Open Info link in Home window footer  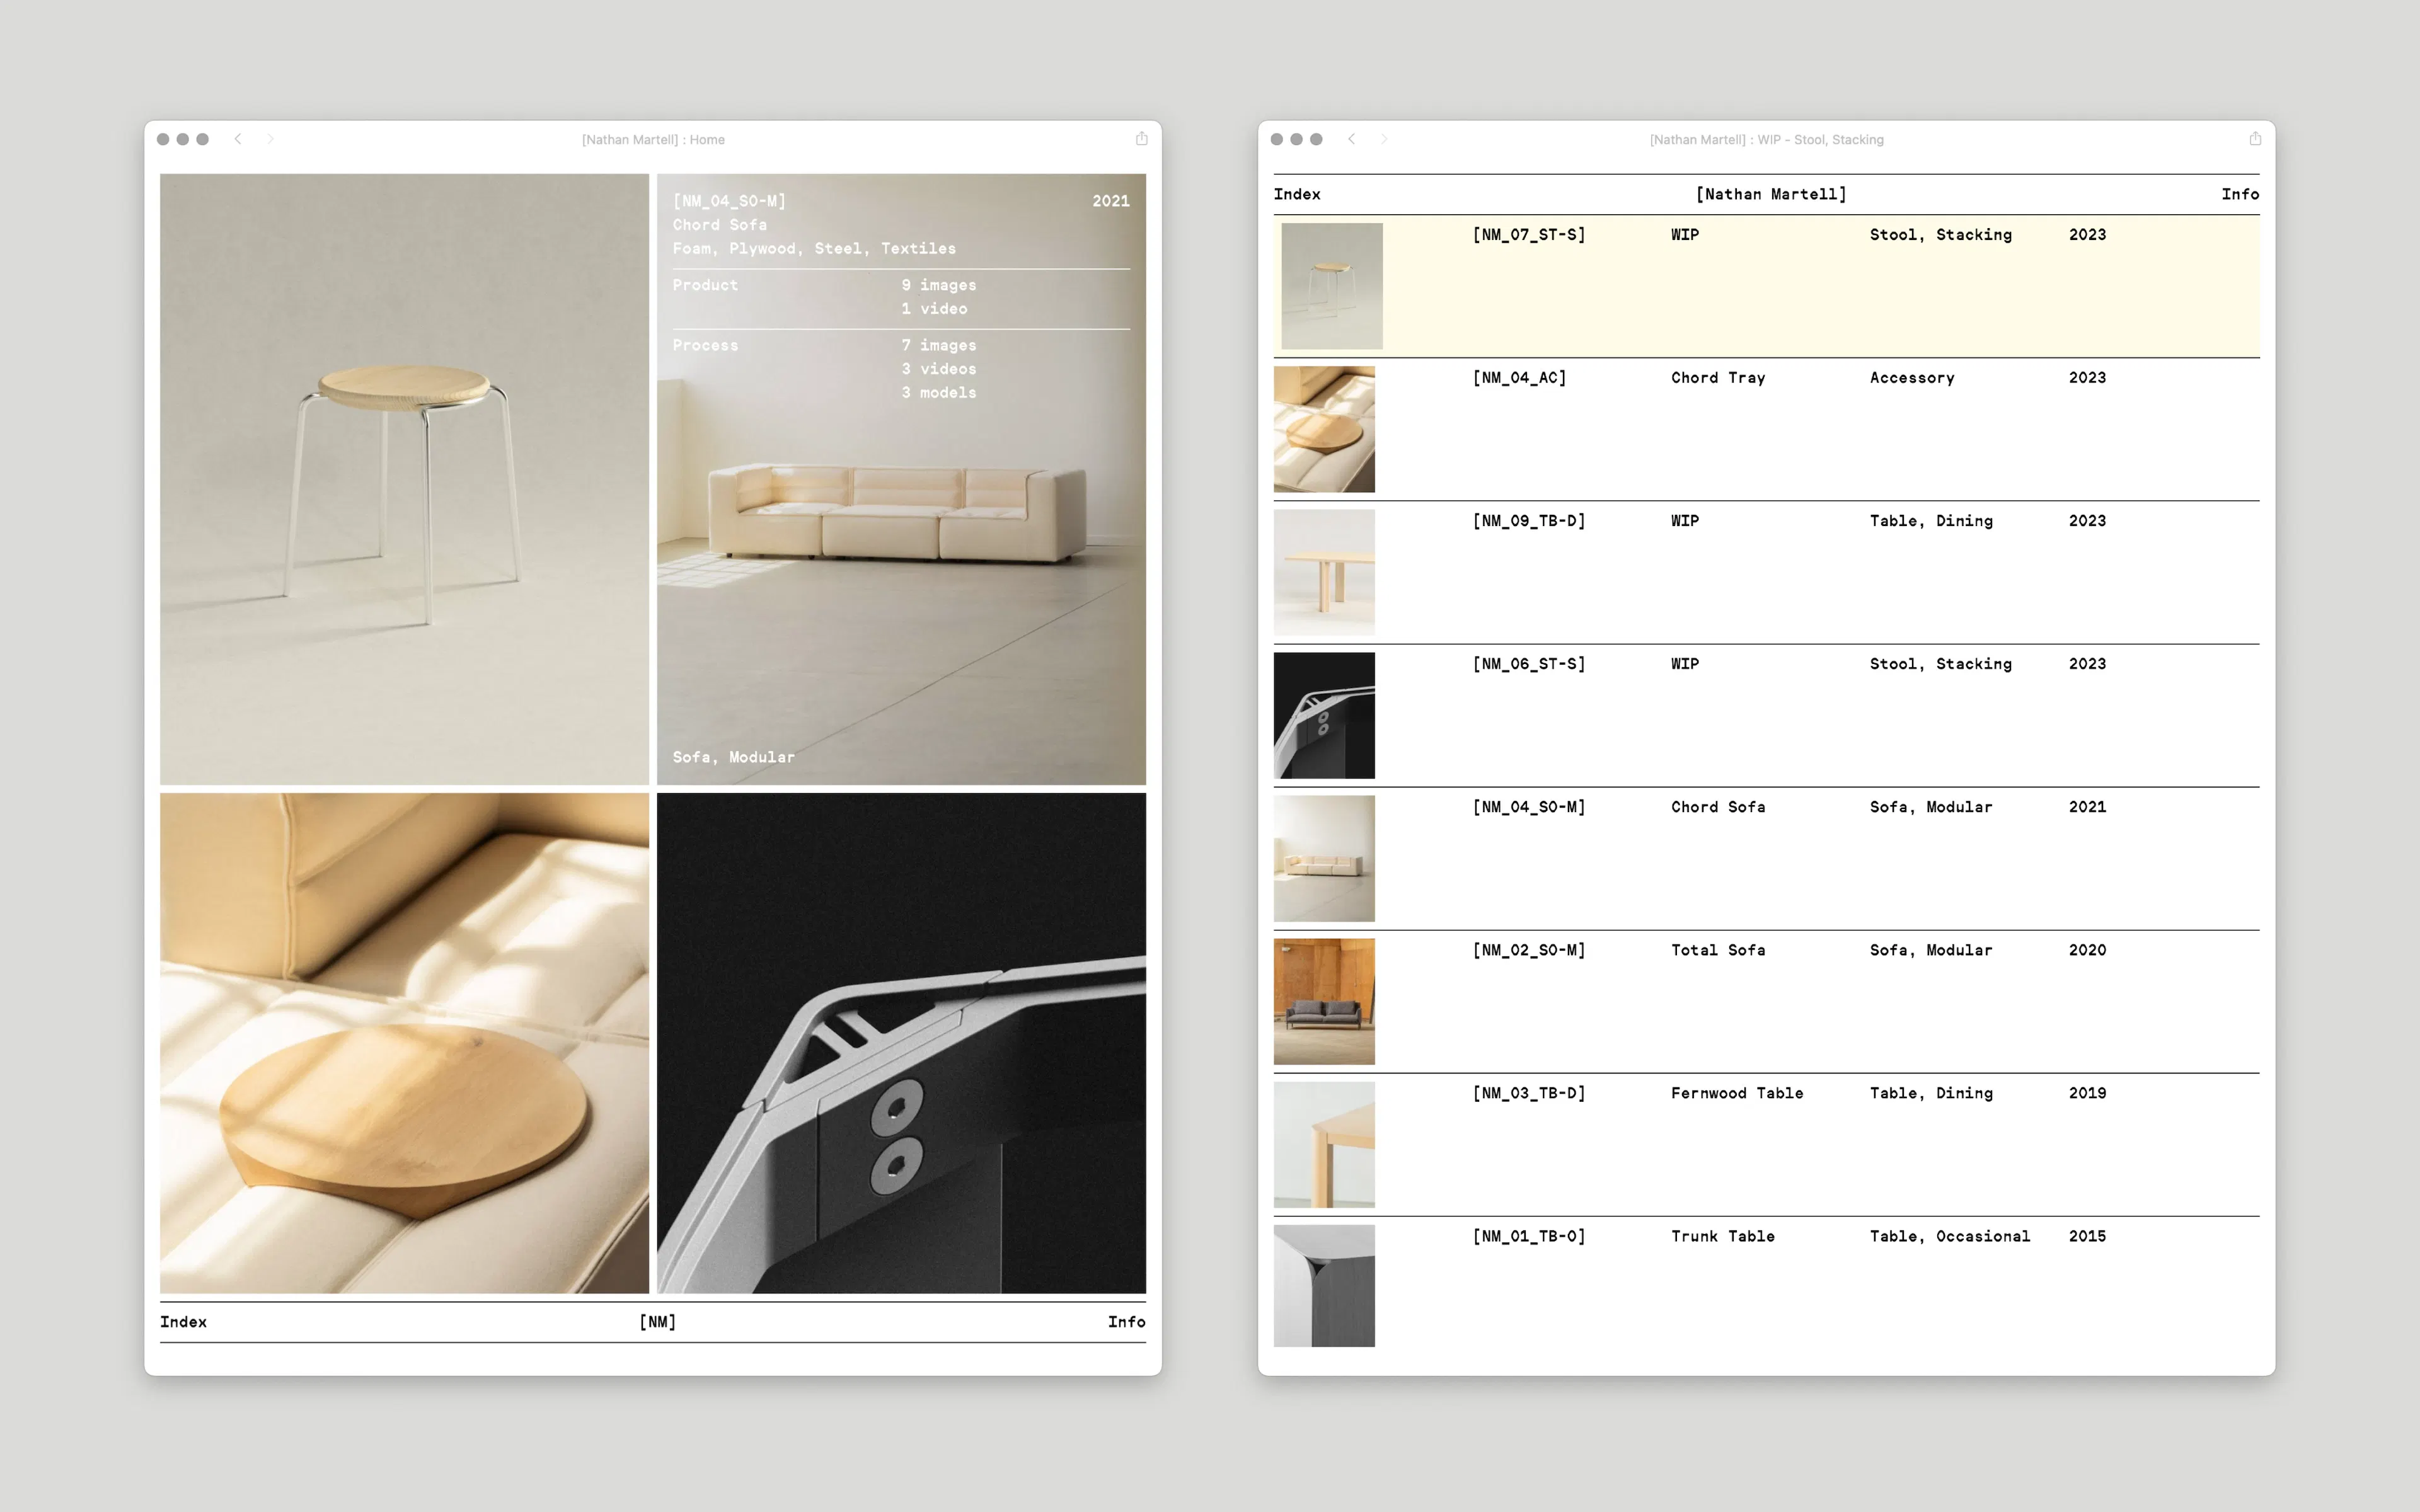[1126, 1322]
